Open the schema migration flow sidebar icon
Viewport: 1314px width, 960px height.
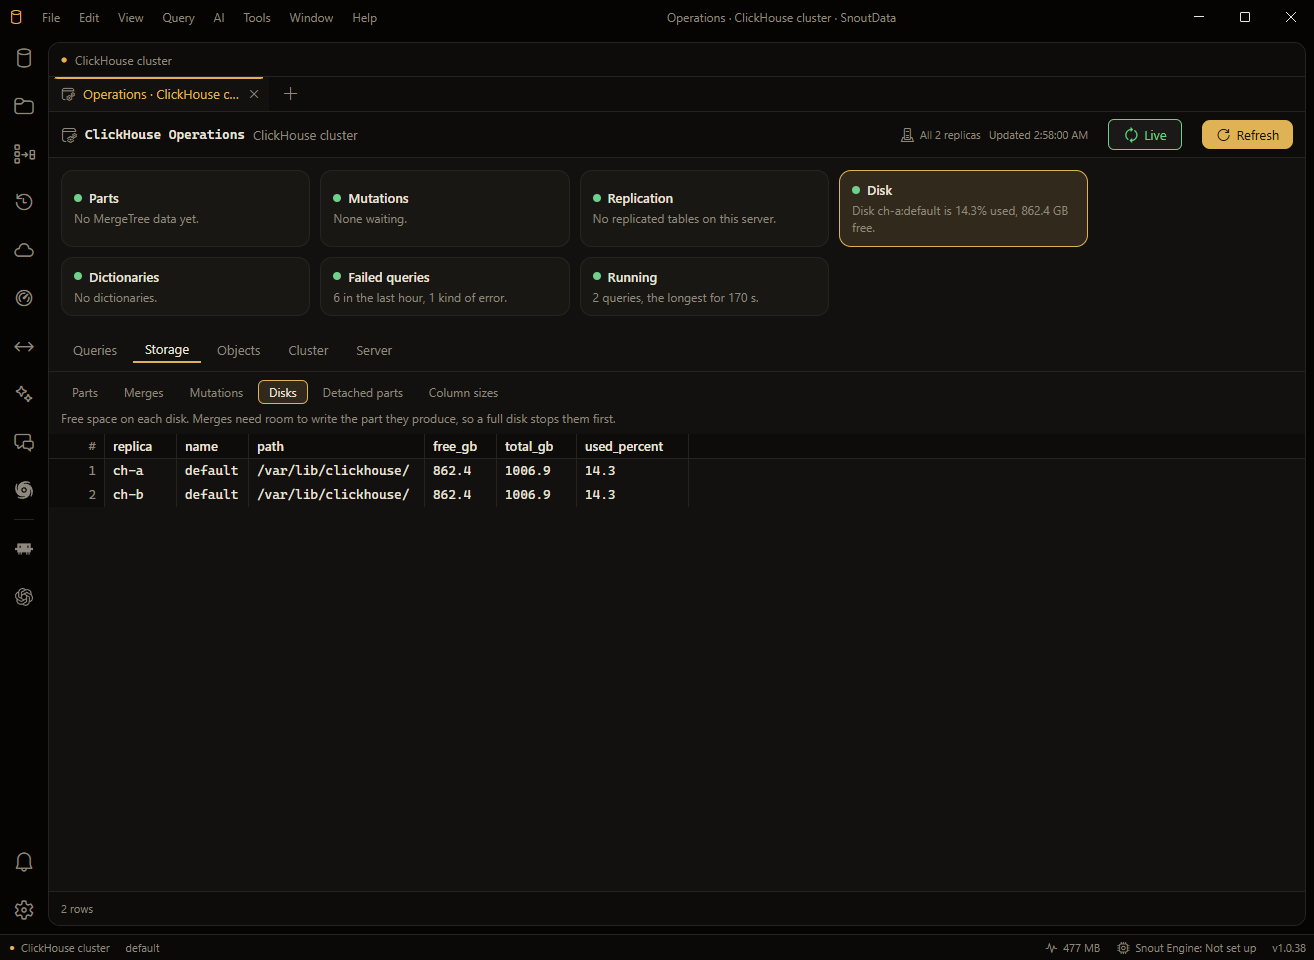pyautogui.click(x=24, y=154)
